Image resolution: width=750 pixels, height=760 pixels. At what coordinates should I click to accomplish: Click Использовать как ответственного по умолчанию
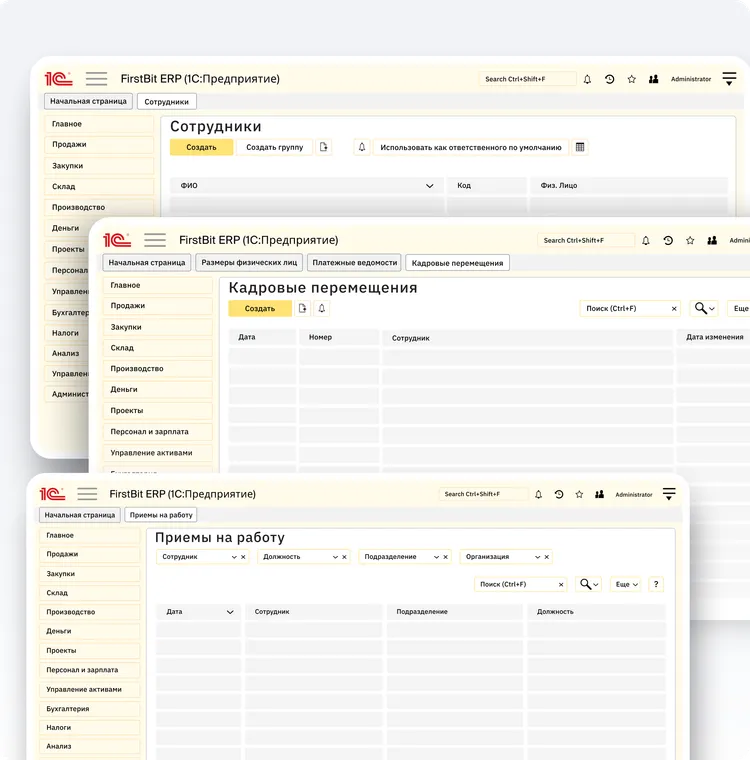pyautogui.click(x=470, y=147)
